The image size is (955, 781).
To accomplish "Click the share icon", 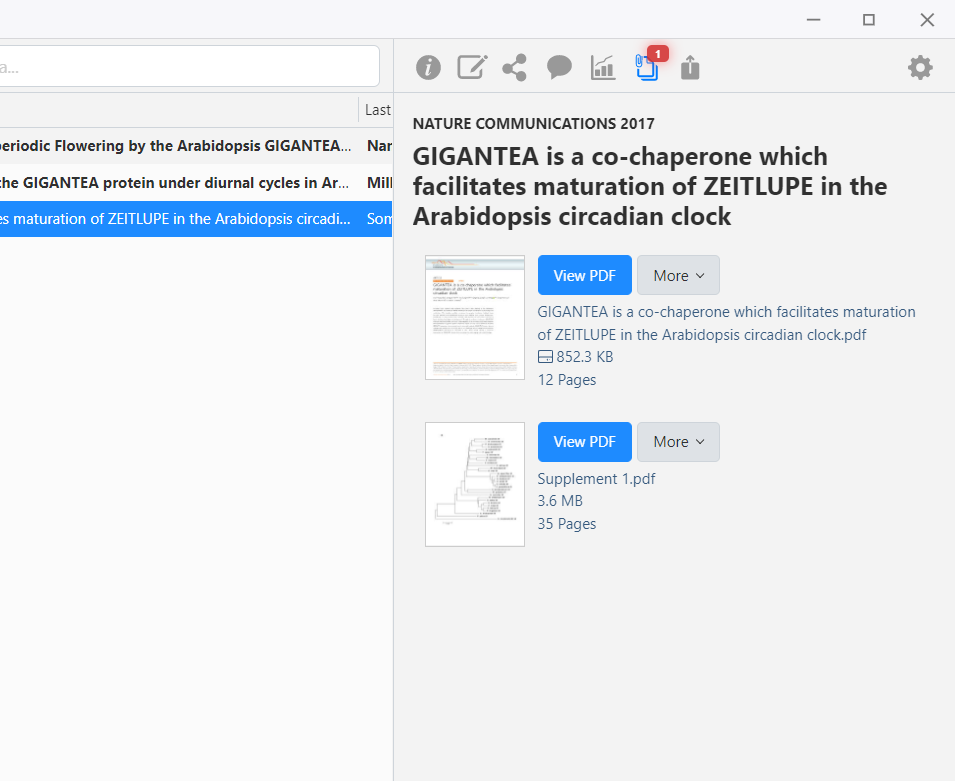I will tap(515, 67).
